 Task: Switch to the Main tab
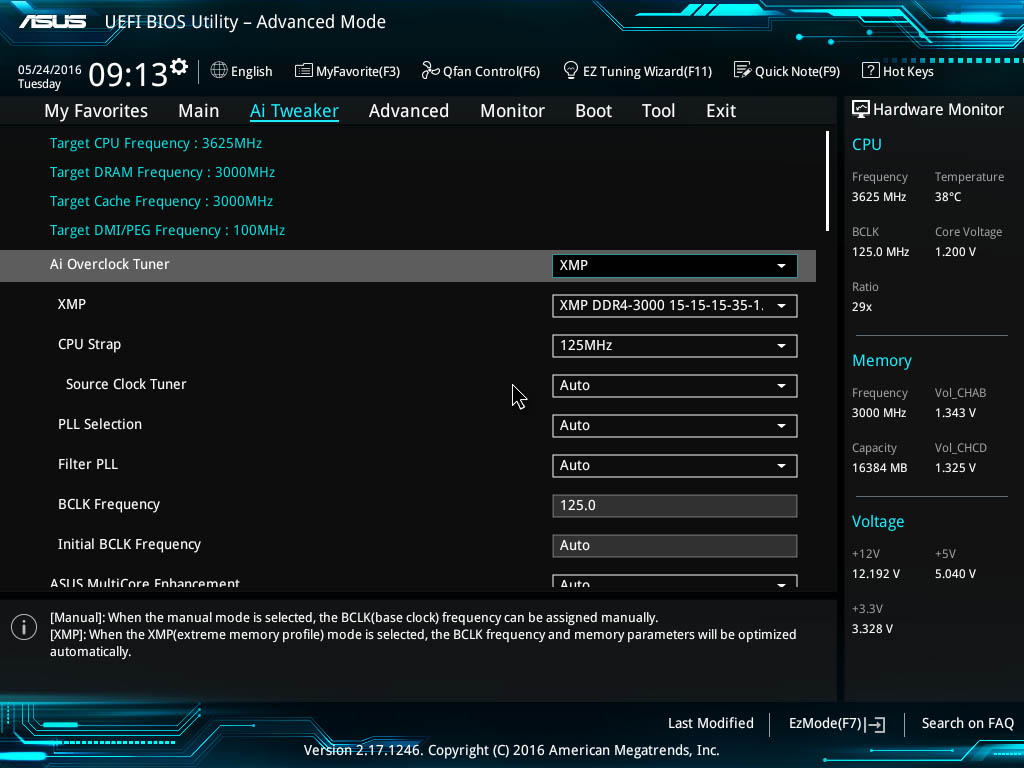coord(199,111)
